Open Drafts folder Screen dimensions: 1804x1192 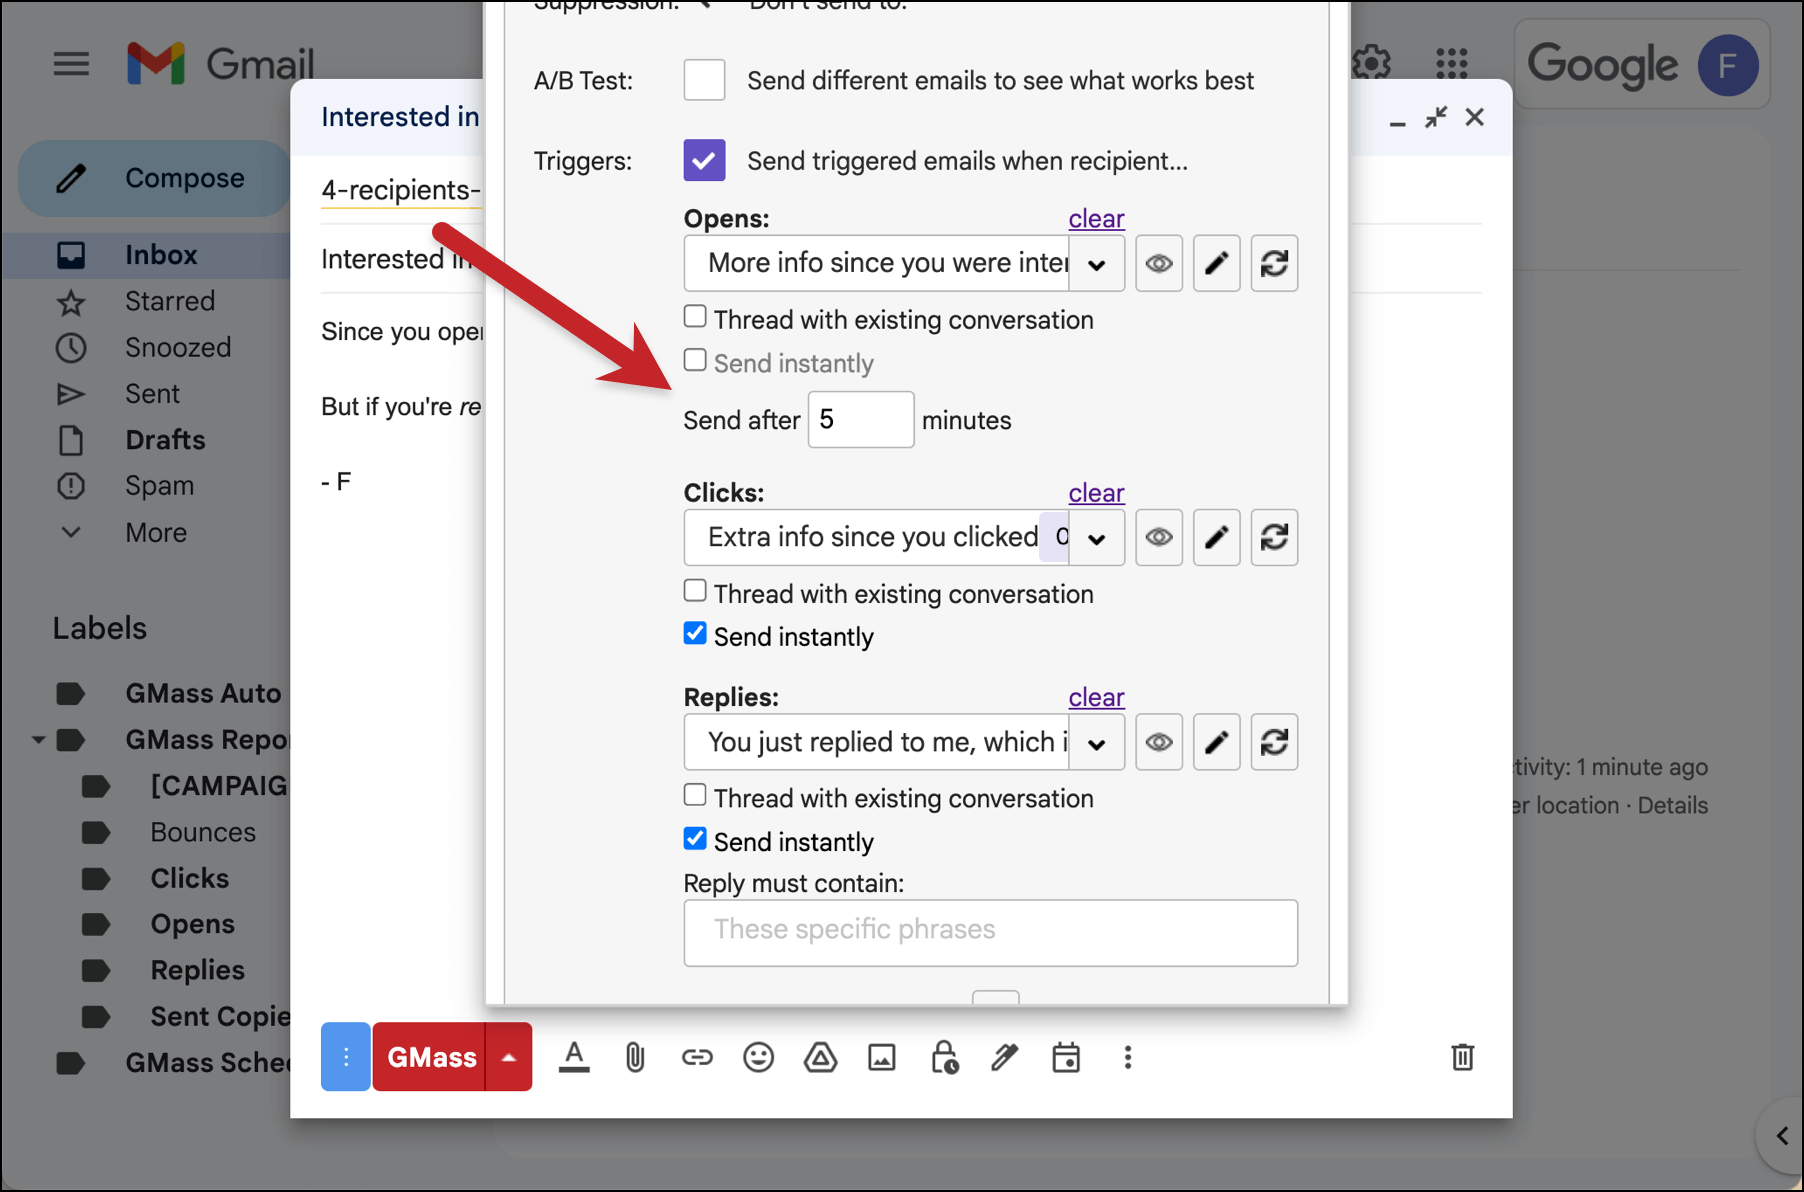(x=165, y=440)
